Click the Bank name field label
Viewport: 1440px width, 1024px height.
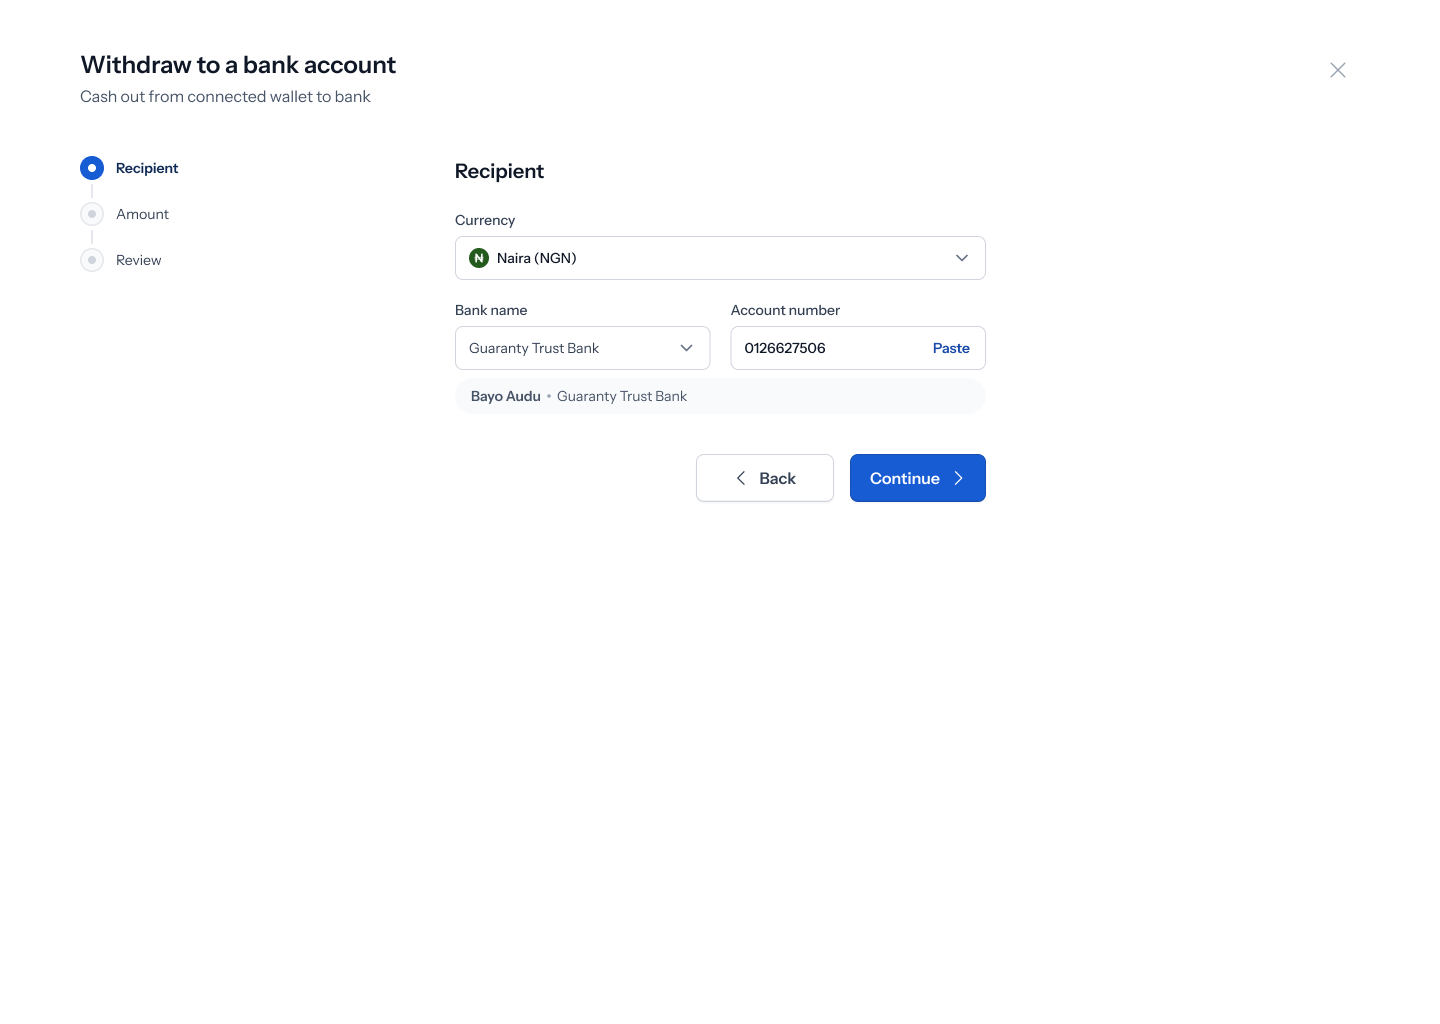[491, 310]
